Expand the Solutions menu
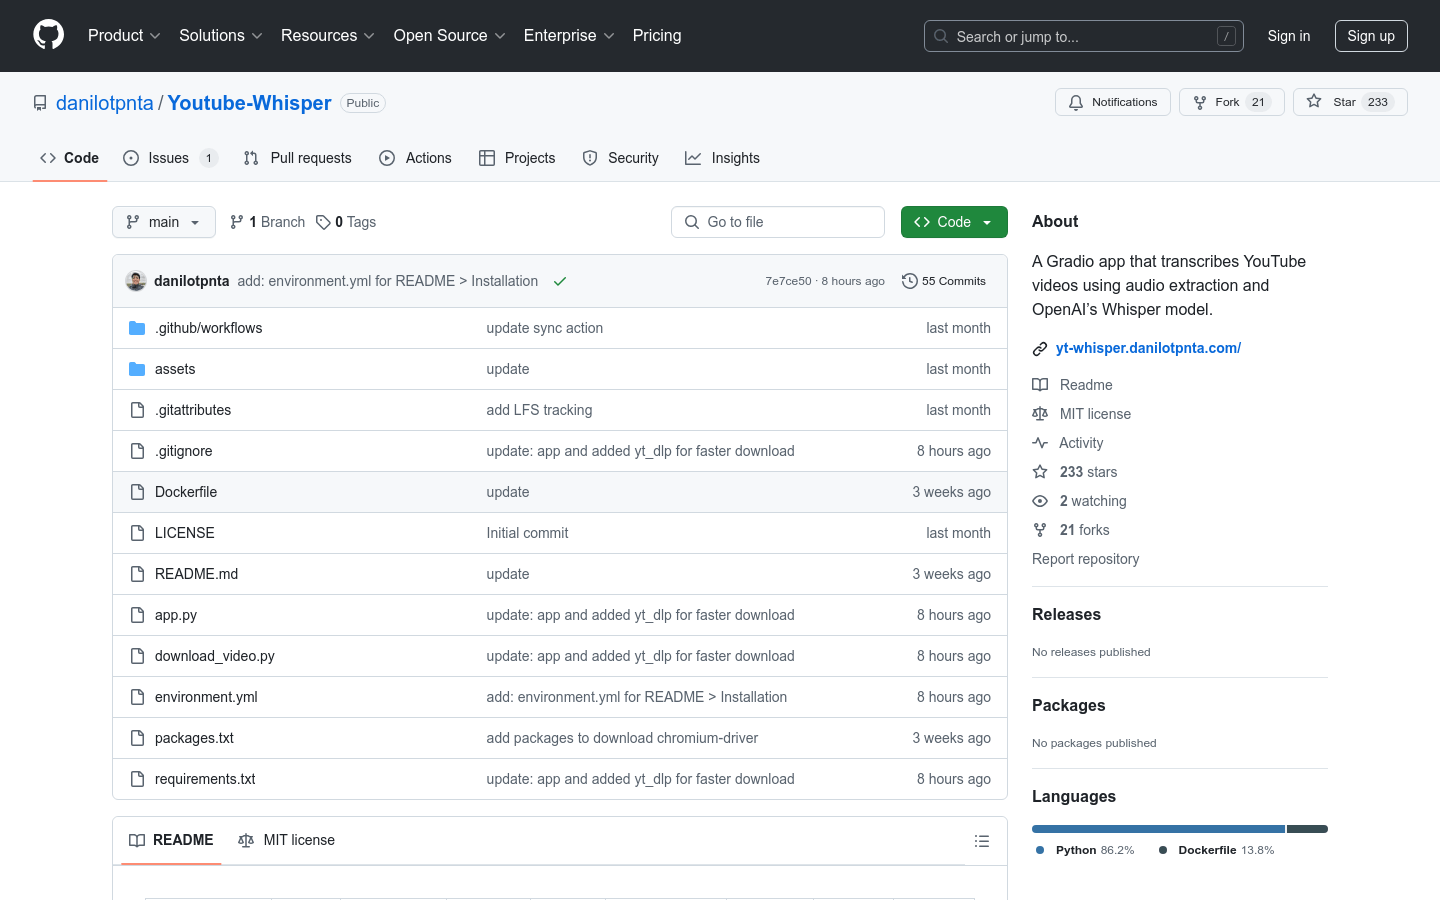This screenshot has width=1440, height=900. click(x=221, y=35)
